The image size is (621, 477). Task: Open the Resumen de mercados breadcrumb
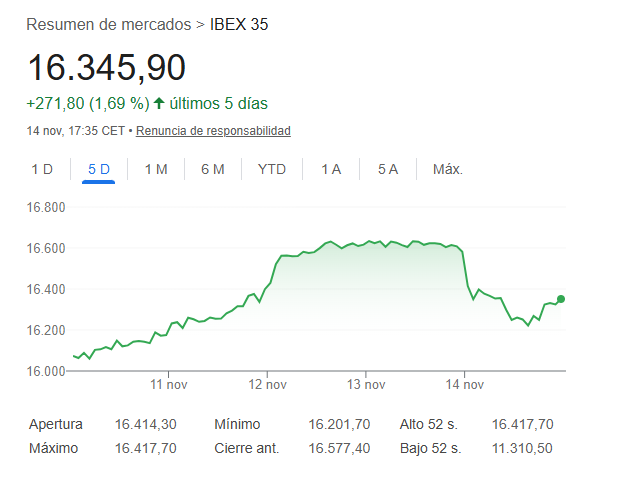coord(108,24)
